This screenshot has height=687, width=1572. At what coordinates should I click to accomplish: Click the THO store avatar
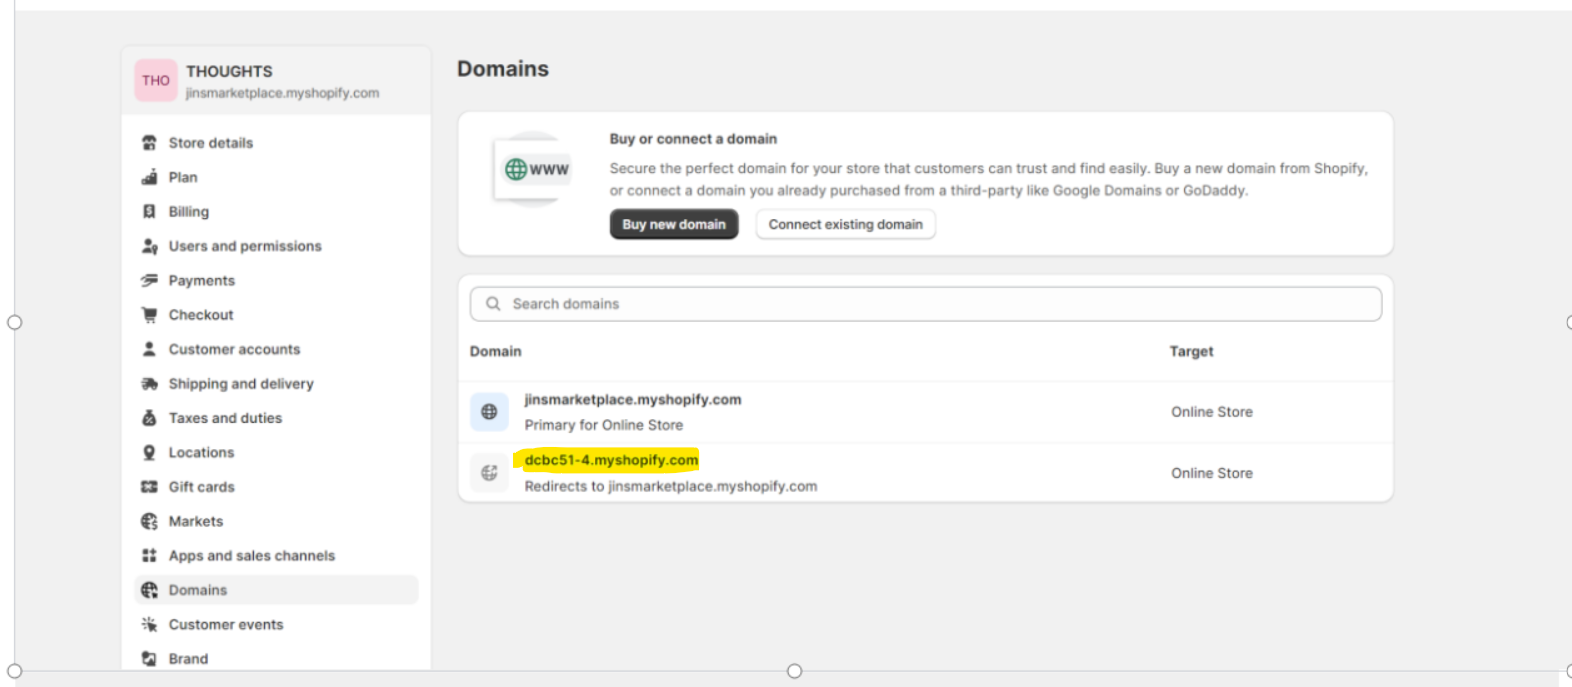tap(156, 80)
